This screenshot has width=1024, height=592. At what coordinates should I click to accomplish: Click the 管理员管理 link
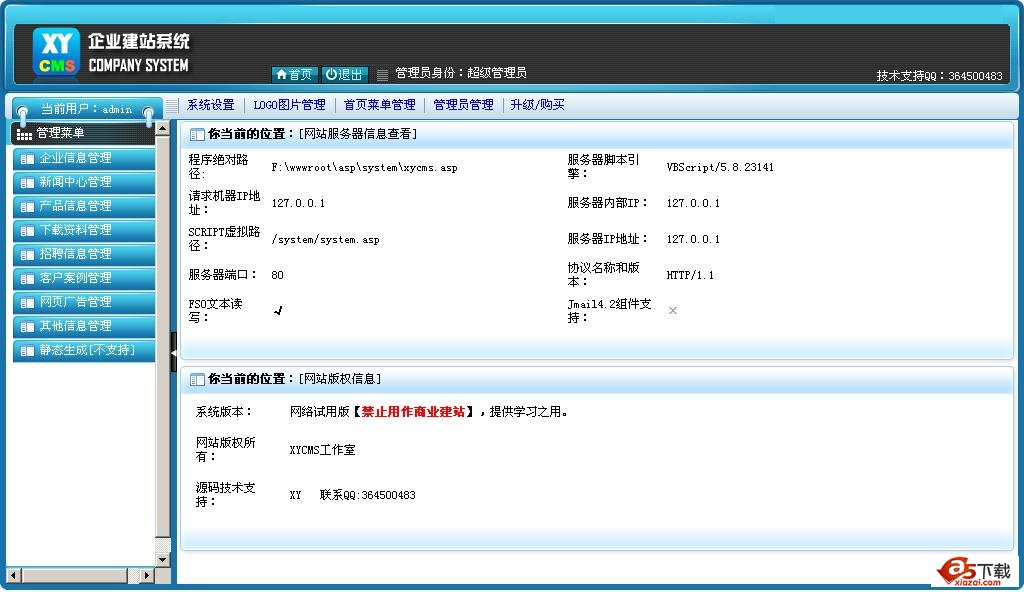click(x=463, y=105)
